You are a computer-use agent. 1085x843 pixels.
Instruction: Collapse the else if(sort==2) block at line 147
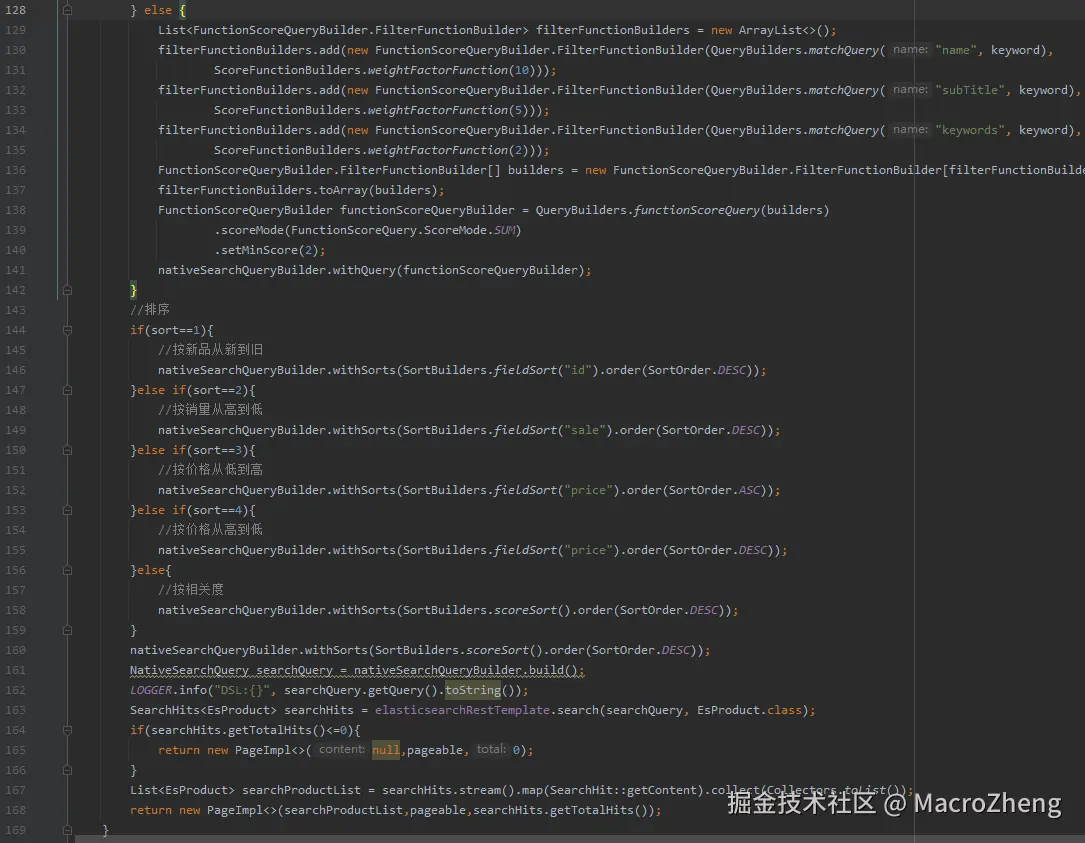[x=67, y=390]
